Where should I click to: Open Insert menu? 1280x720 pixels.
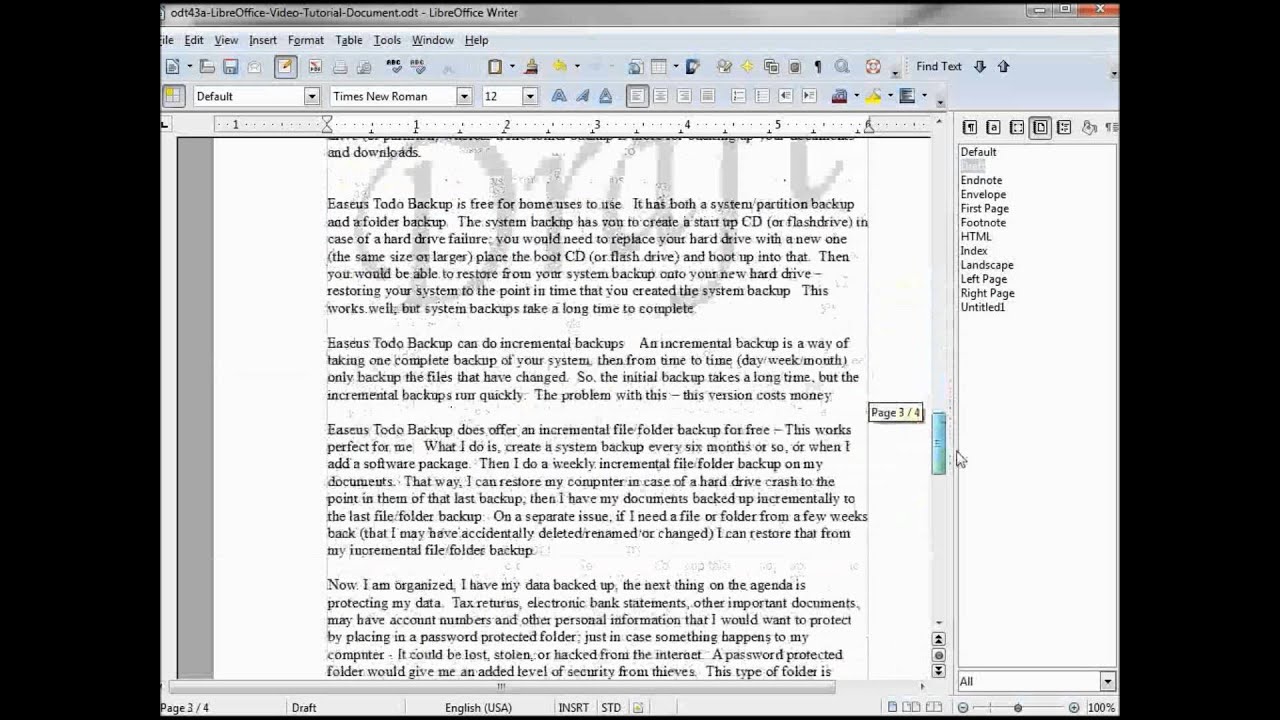pos(263,40)
